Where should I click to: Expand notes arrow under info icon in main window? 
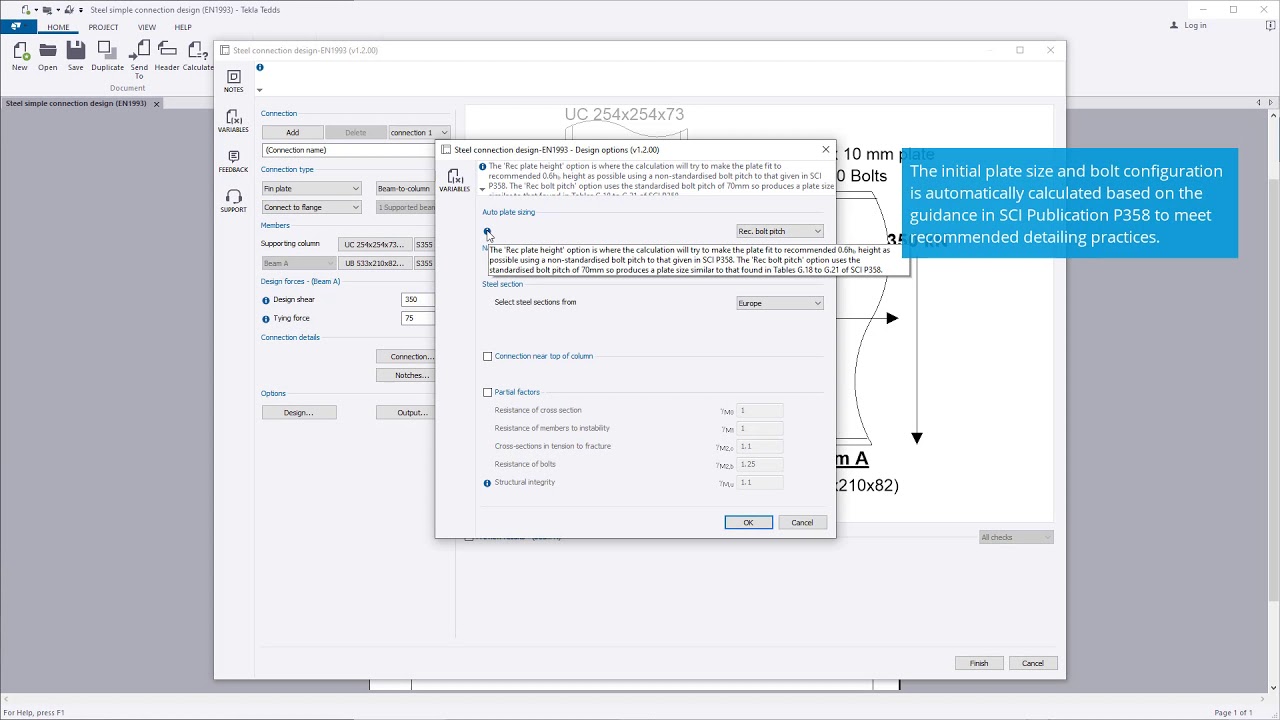(259, 90)
